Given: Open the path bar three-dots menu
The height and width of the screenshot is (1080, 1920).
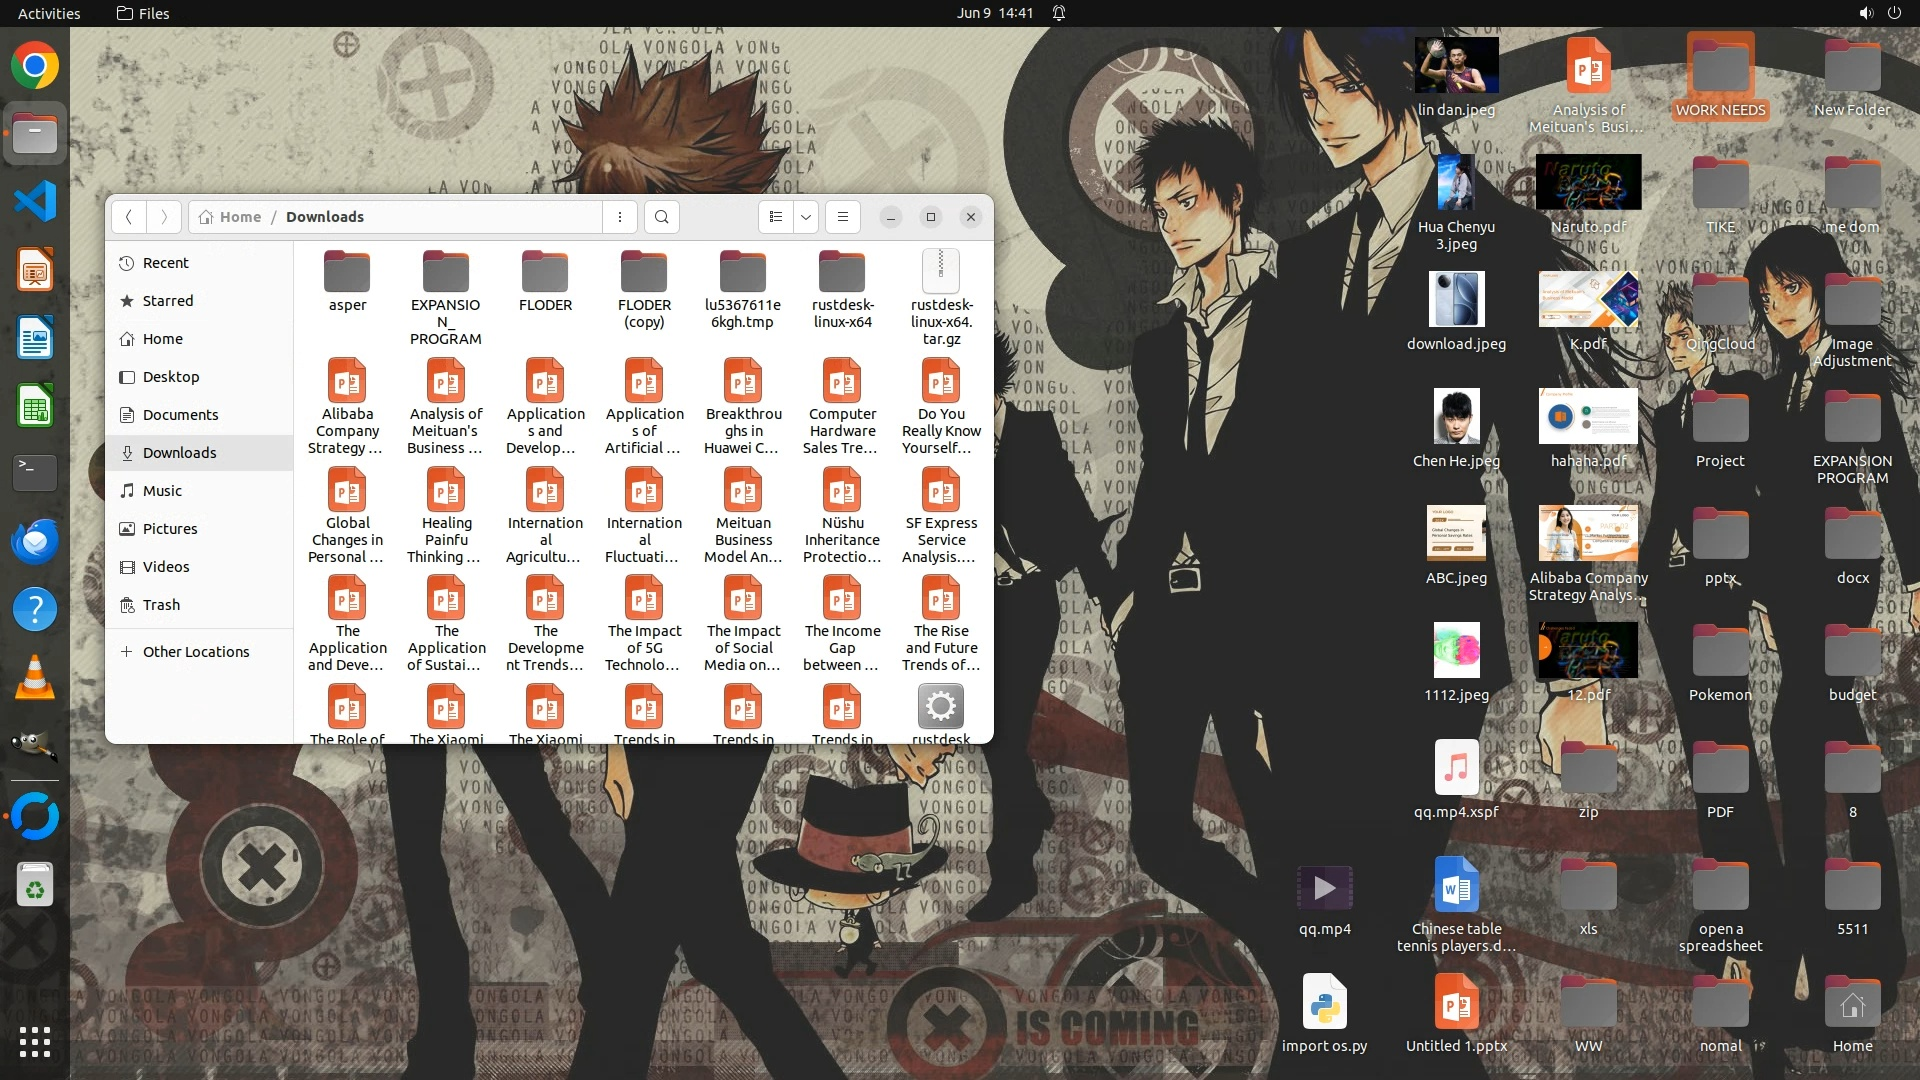Looking at the screenshot, I should [620, 217].
